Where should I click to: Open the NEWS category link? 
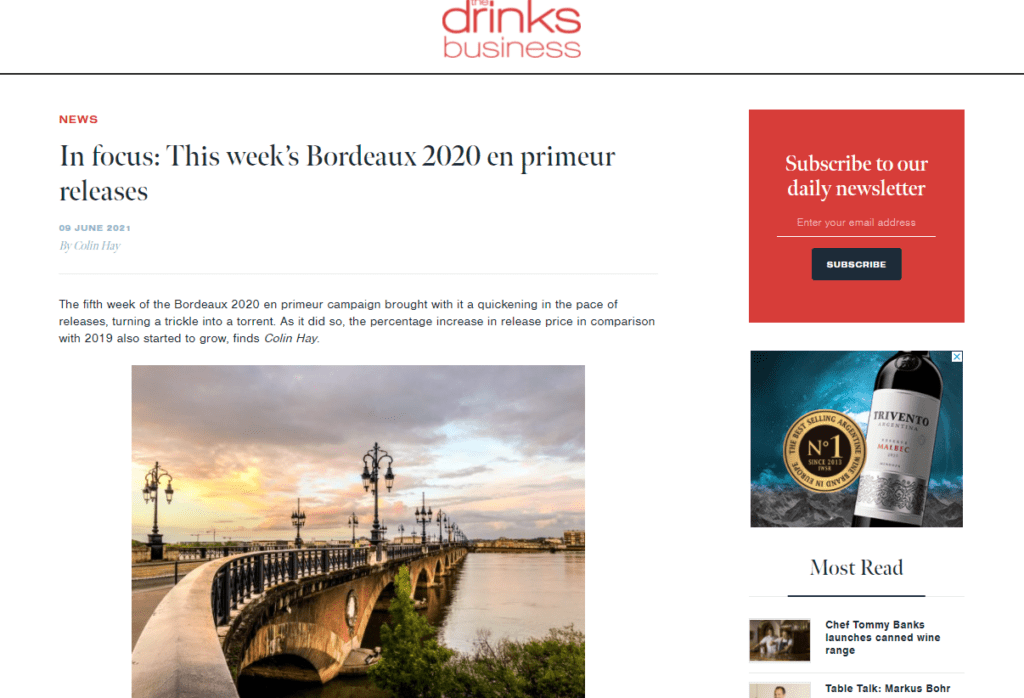click(78, 119)
